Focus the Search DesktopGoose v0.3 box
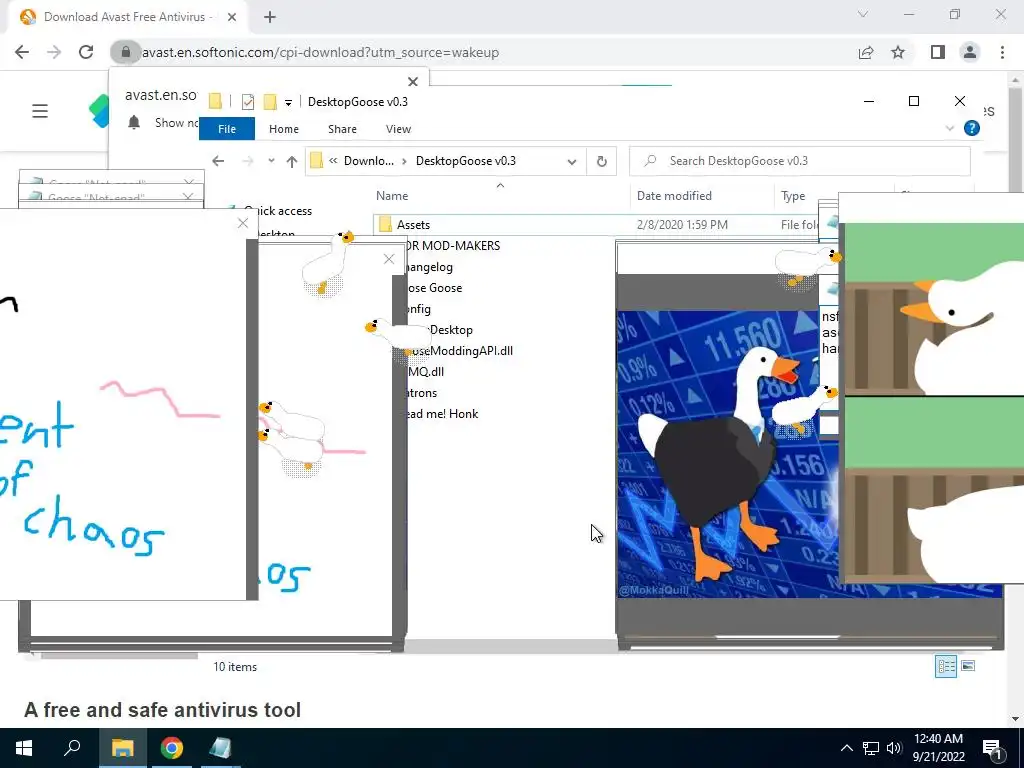This screenshot has width=1024, height=768. (800, 161)
